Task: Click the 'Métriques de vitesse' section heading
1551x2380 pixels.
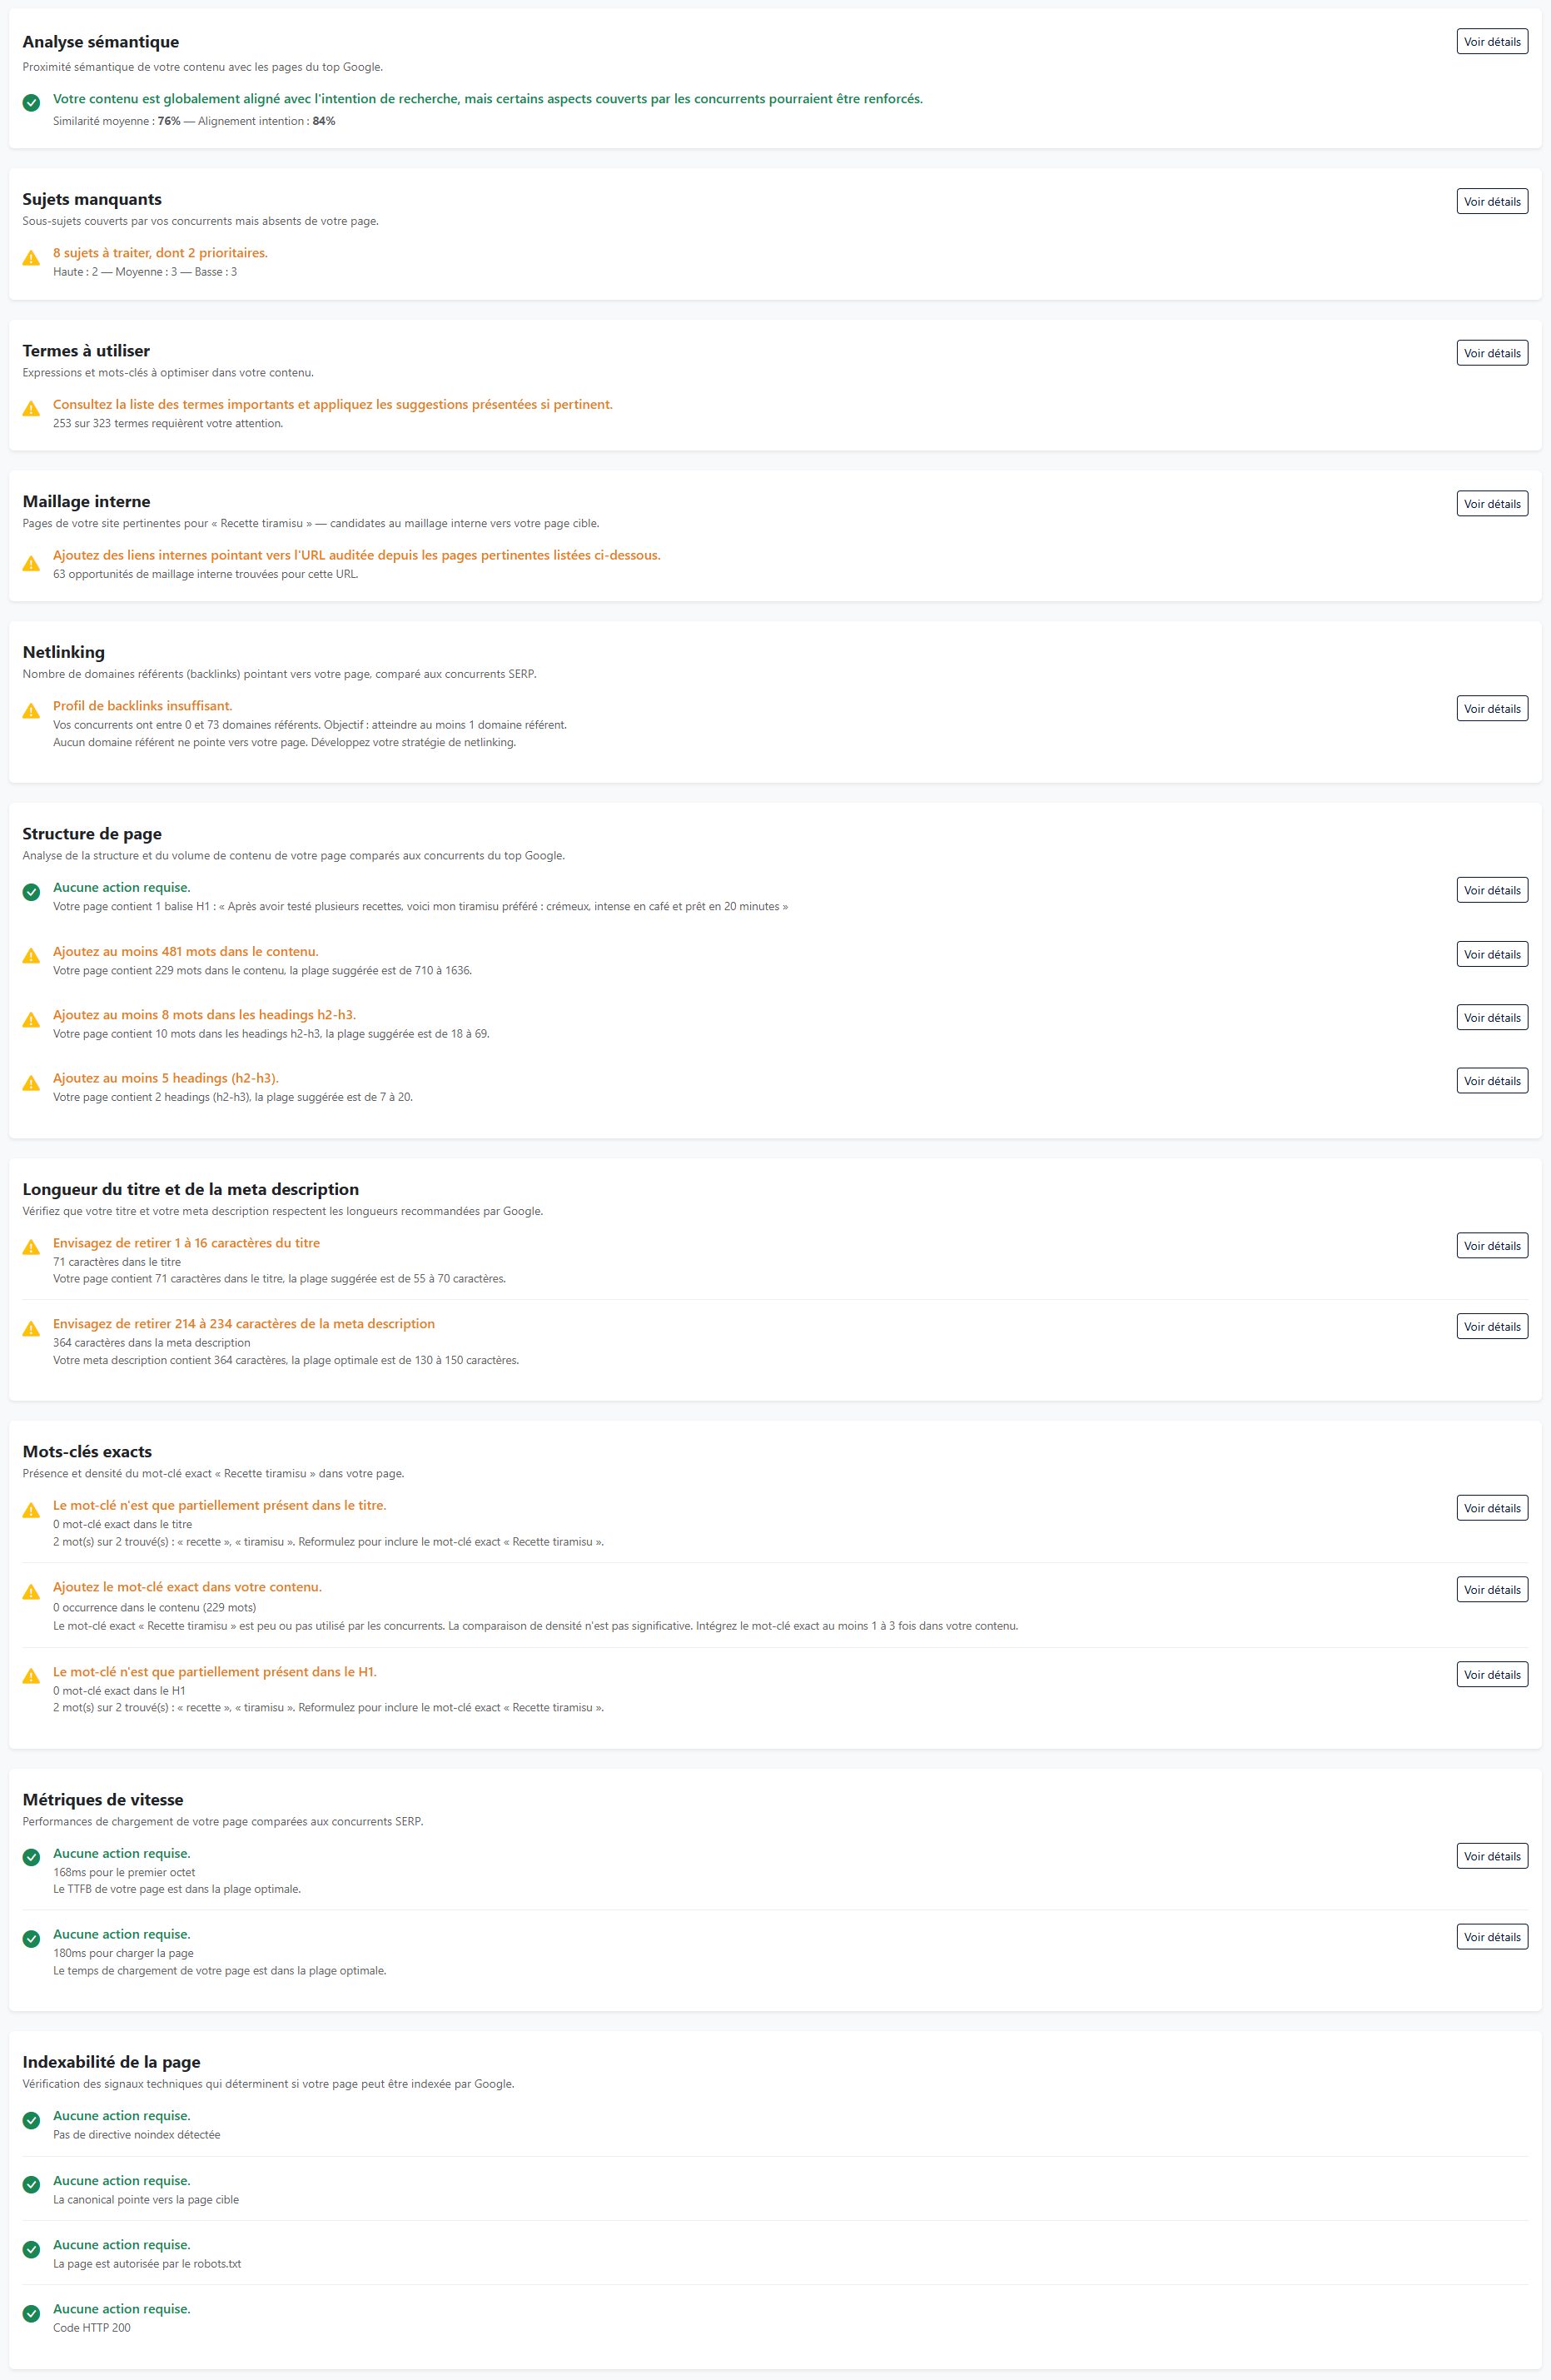Action: point(103,1800)
